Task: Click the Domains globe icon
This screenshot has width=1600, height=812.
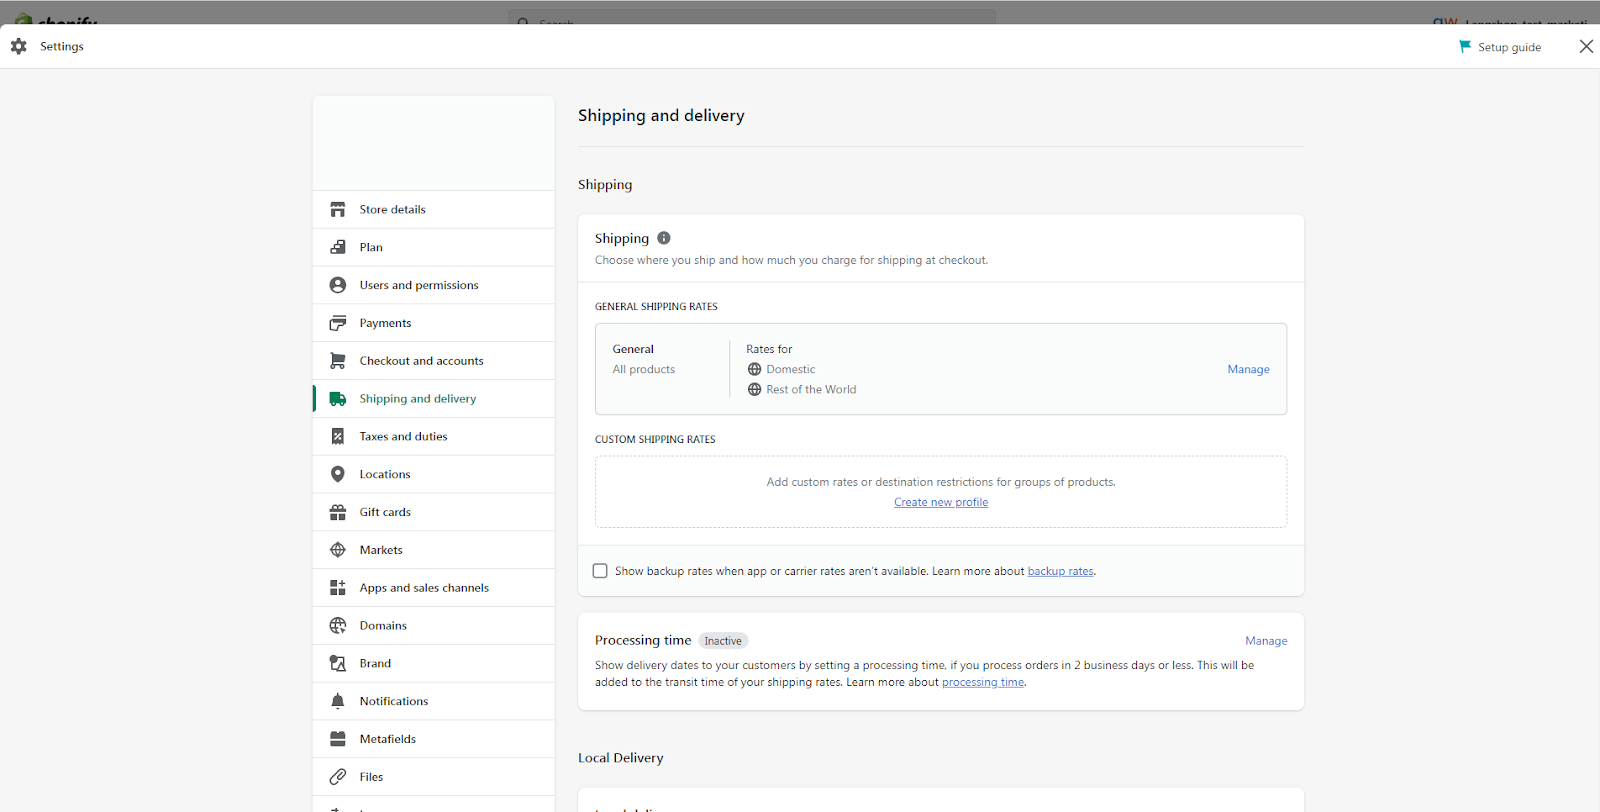Action: [338, 626]
